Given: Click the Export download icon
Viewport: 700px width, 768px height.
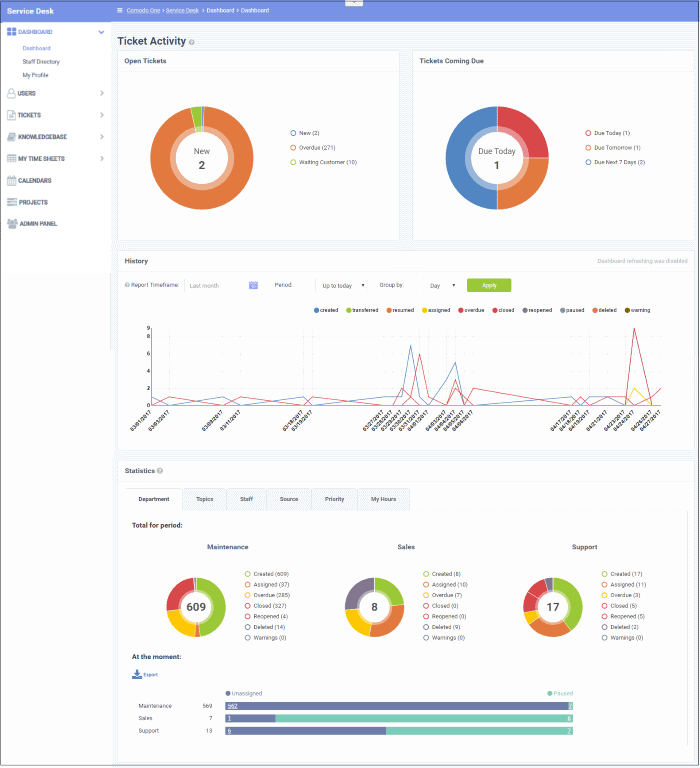Looking at the screenshot, I should click(137, 674).
